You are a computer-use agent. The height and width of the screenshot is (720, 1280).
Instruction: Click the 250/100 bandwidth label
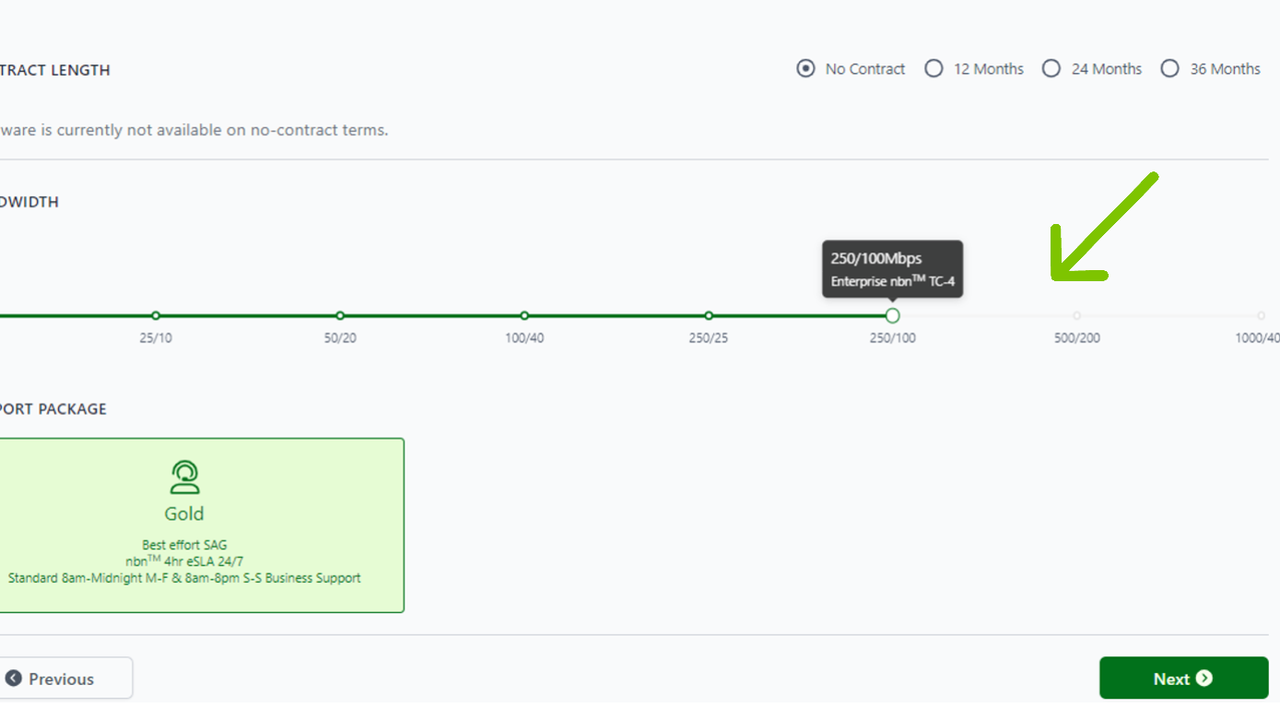(x=893, y=338)
